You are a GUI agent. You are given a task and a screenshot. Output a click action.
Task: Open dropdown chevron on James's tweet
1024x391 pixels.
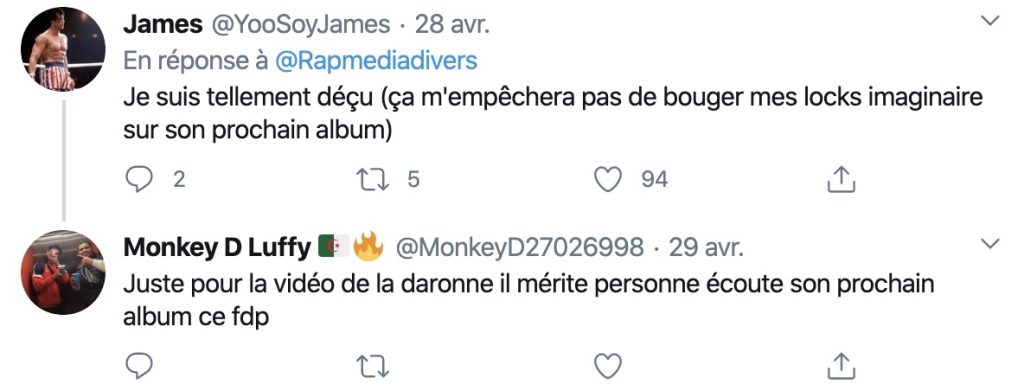991,21
